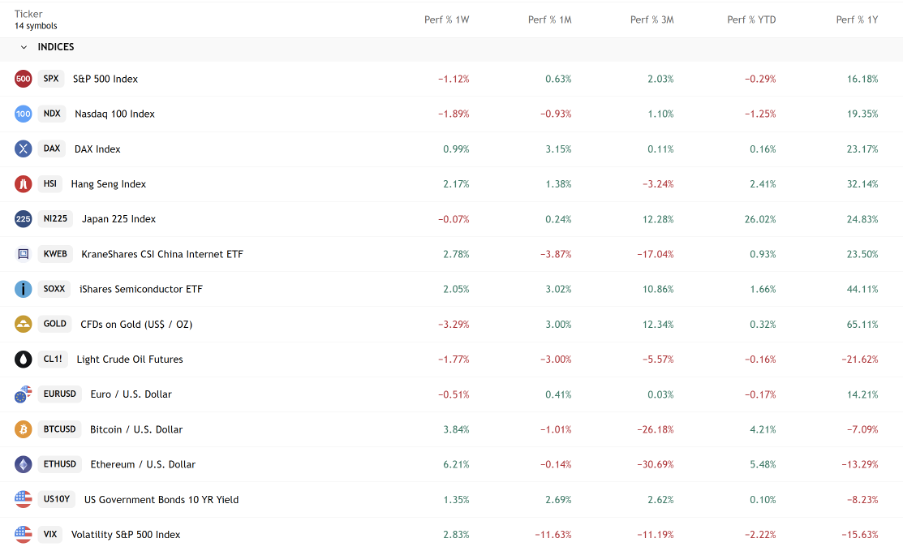Viewport: 904px width, 548px height.
Task: Click the Bitcoin orange logo icon
Action: click(23, 429)
